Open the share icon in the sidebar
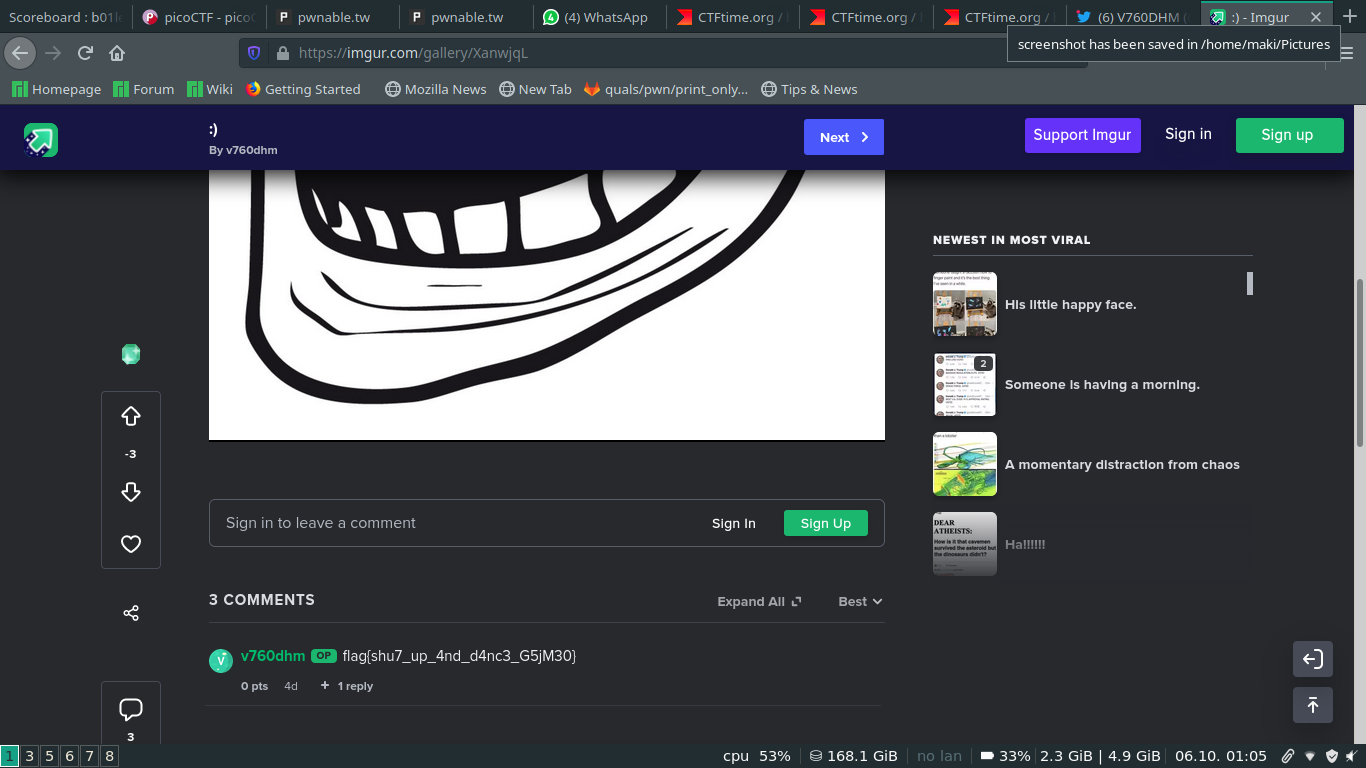This screenshot has width=1366, height=768. pyautogui.click(x=131, y=613)
